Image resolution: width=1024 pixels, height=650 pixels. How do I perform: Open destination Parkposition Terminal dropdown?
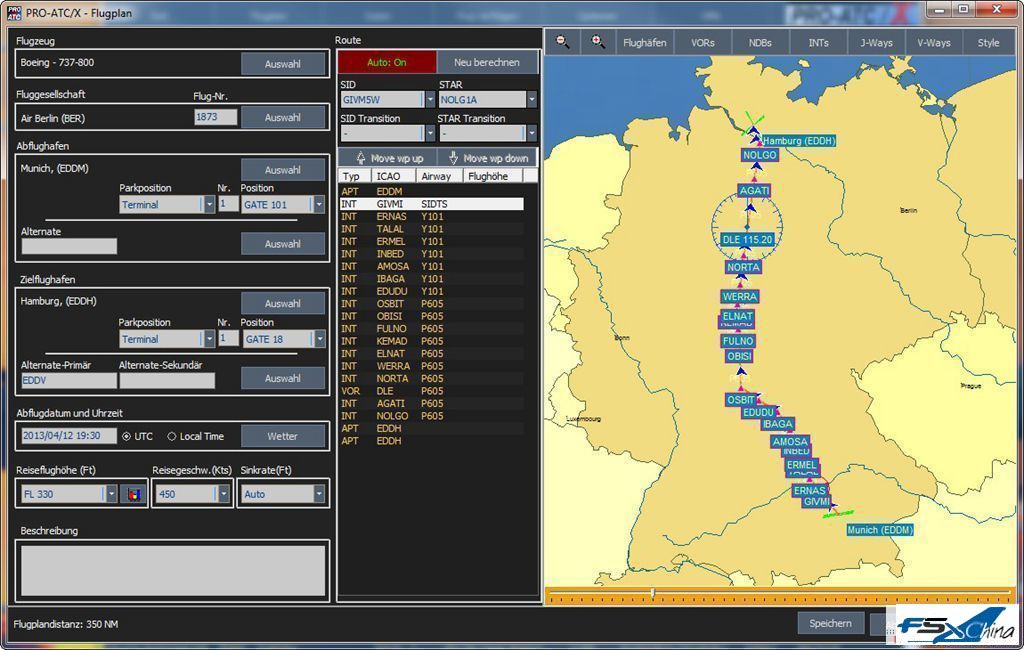pyautogui.click(x=209, y=339)
